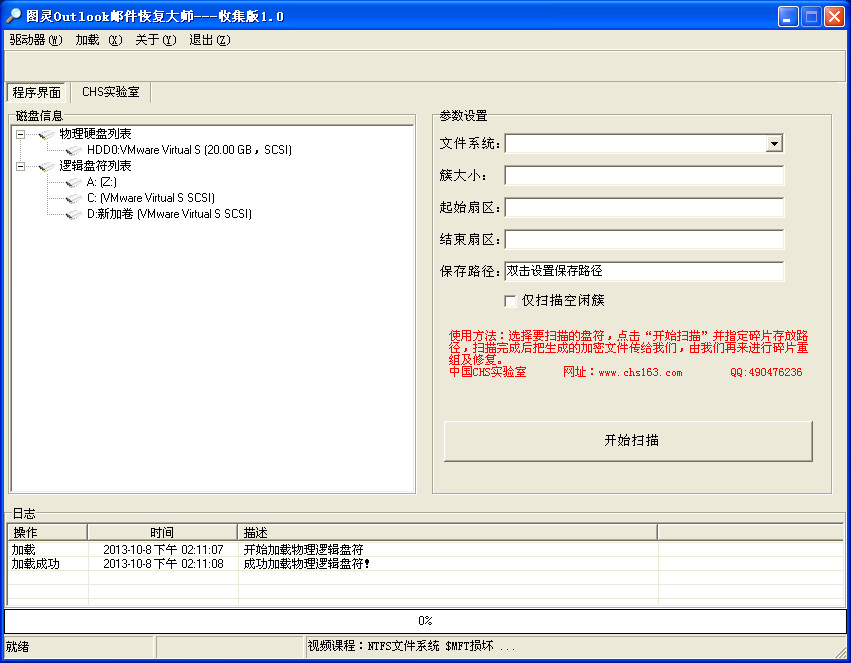Click the 描述 column header in log
The image size is (851, 663).
[448, 533]
